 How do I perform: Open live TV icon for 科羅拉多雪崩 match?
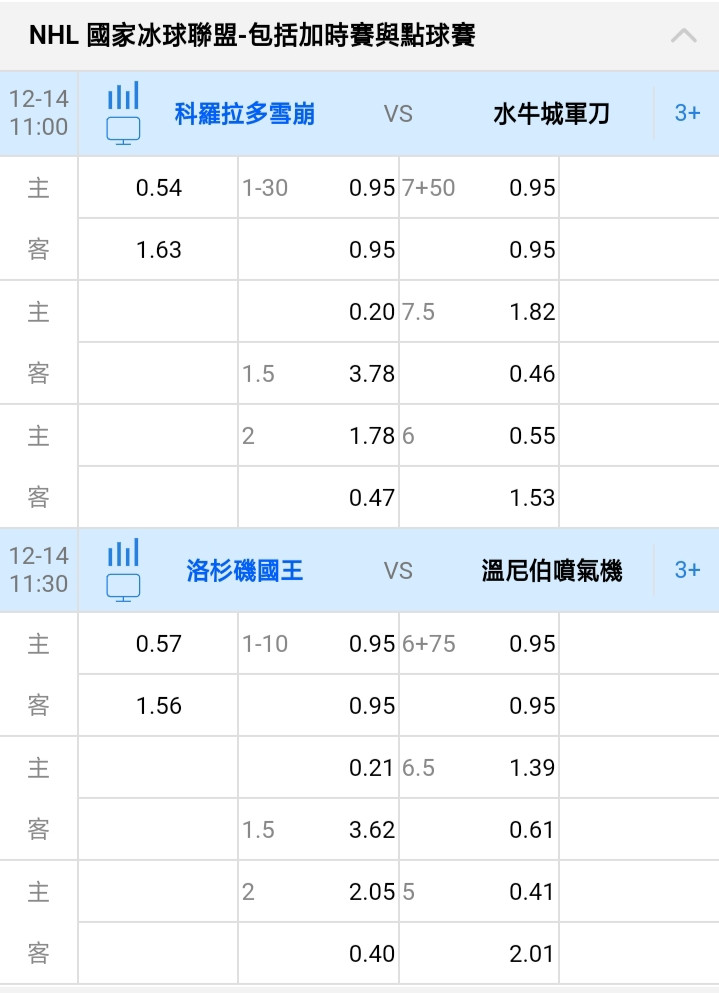coord(123,131)
